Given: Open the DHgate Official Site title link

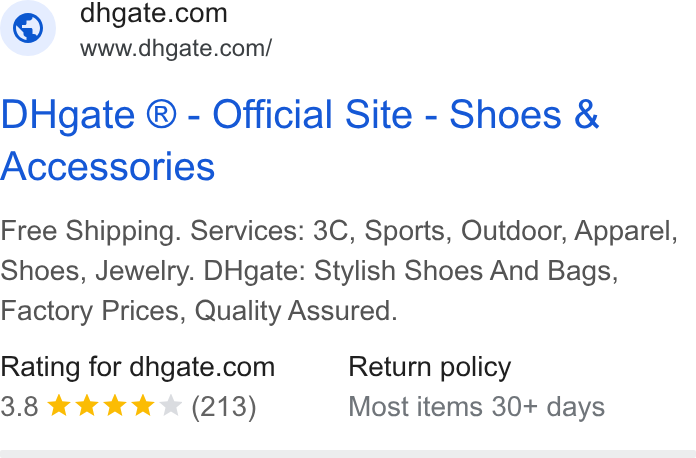Looking at the screenshot, I should 300,140.
